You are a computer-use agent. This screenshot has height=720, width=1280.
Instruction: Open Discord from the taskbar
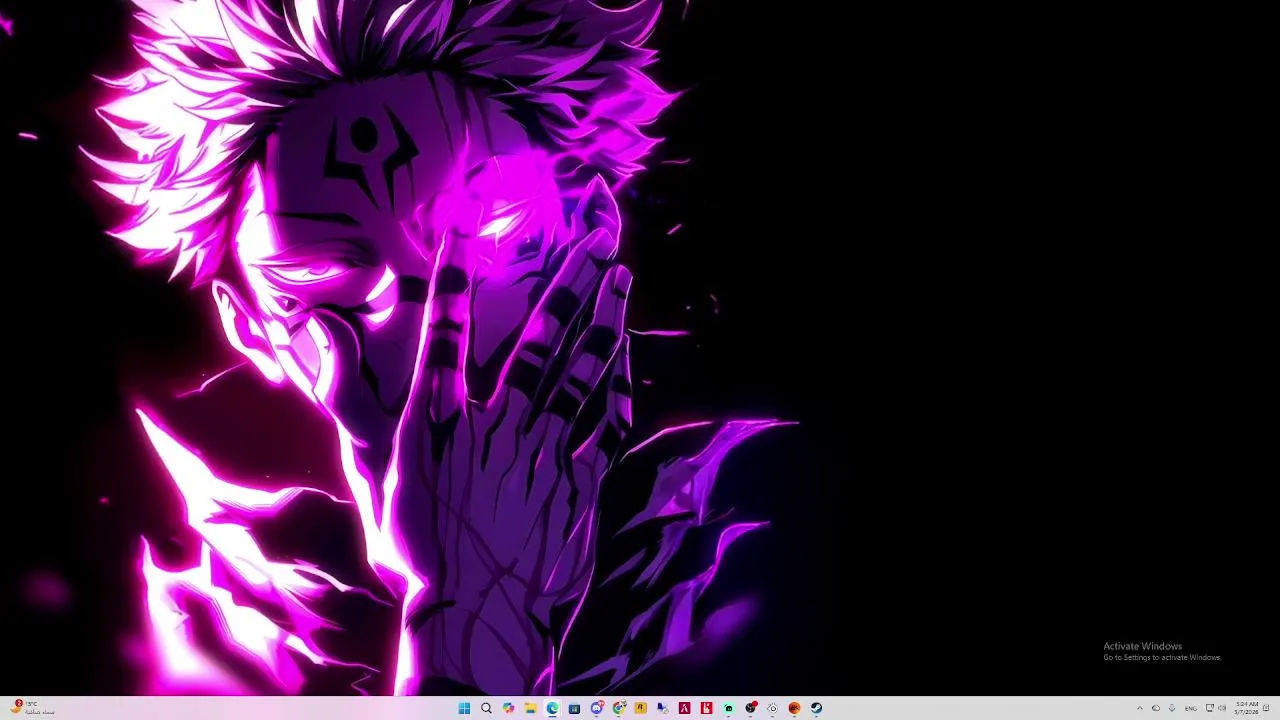597,708
